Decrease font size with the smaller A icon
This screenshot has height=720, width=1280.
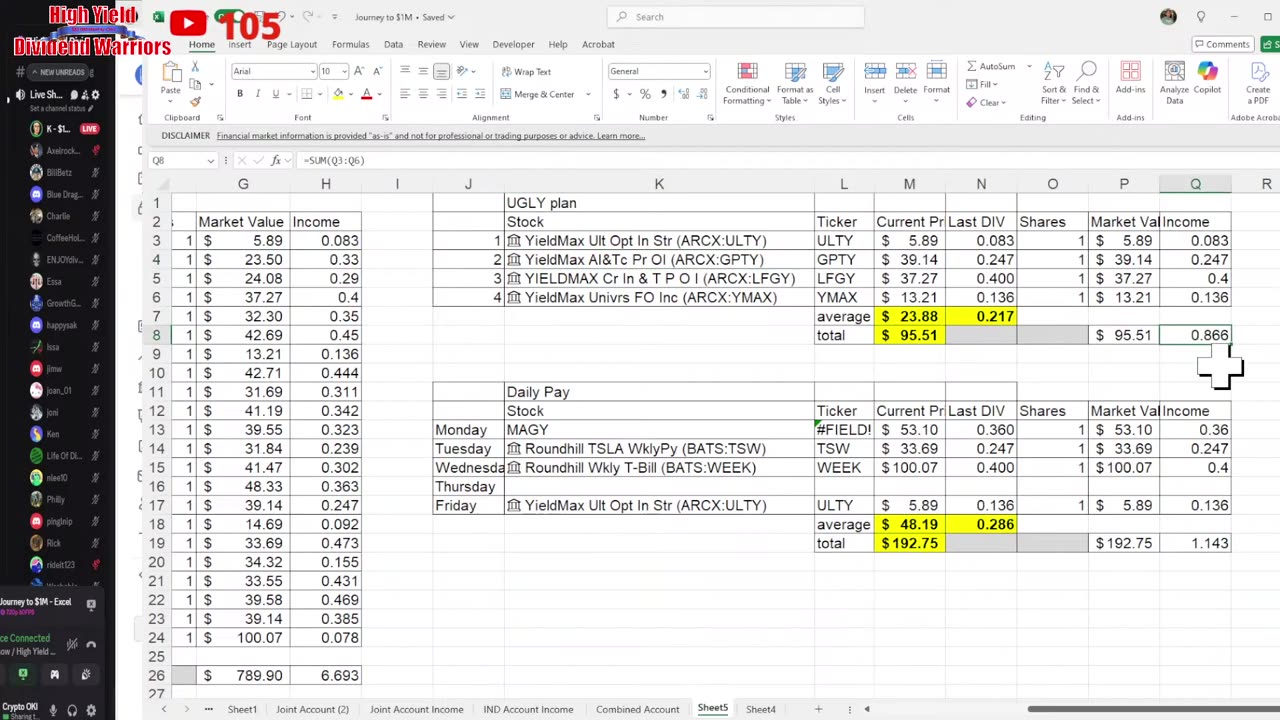pyautogui.click(x=376, y=71)
